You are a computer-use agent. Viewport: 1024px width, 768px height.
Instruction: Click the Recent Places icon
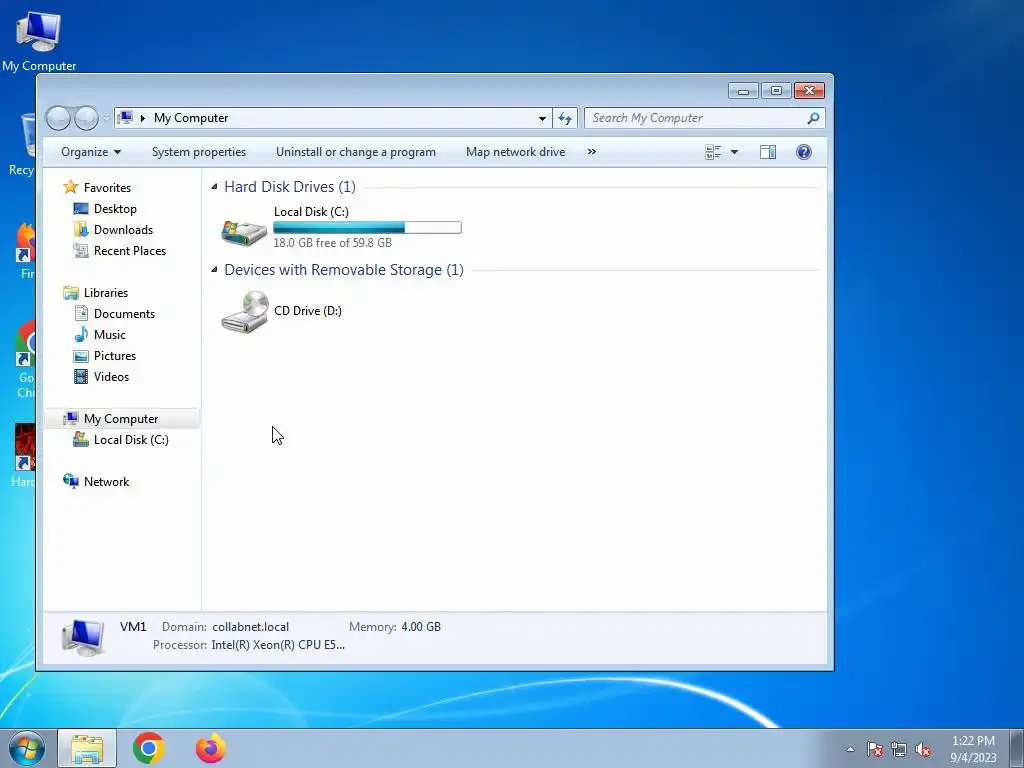(x=81, y=251)
